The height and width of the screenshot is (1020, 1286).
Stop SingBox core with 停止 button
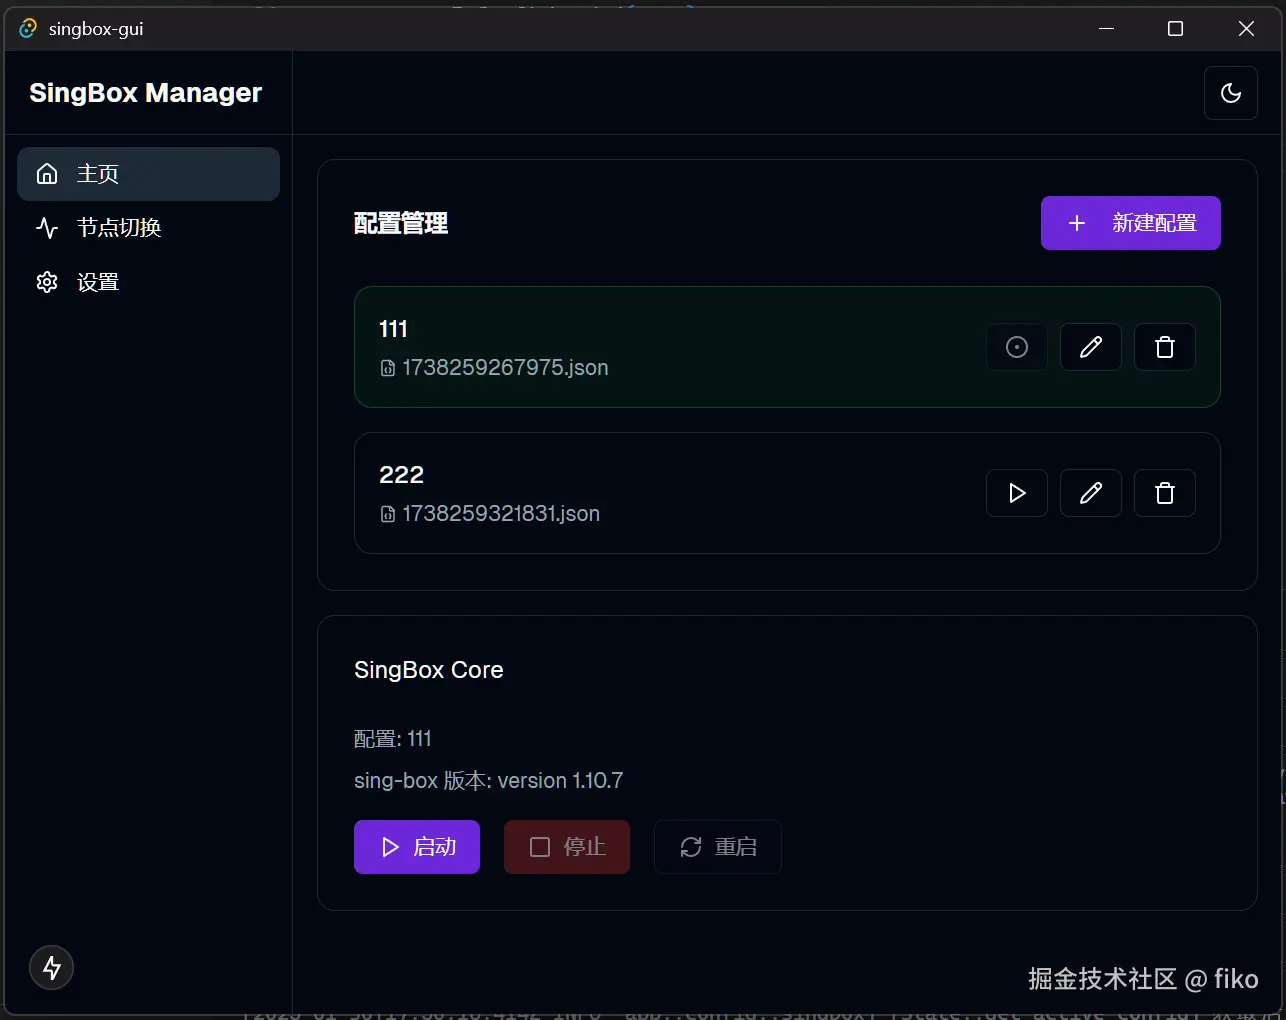[567, 847]
